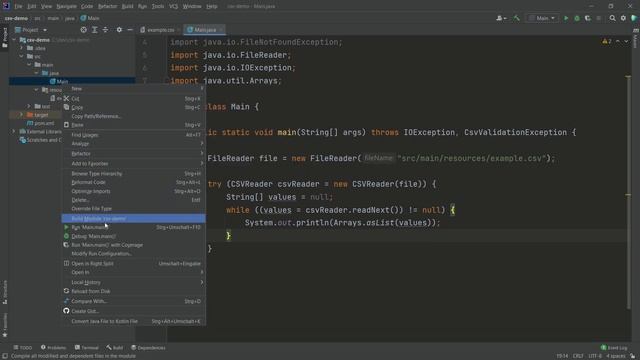The height and width of the screenshot is (360, 640).
Task: Click the Debug bug icon in toolbar
Action: pyautogui.click(x=577, y=18)
